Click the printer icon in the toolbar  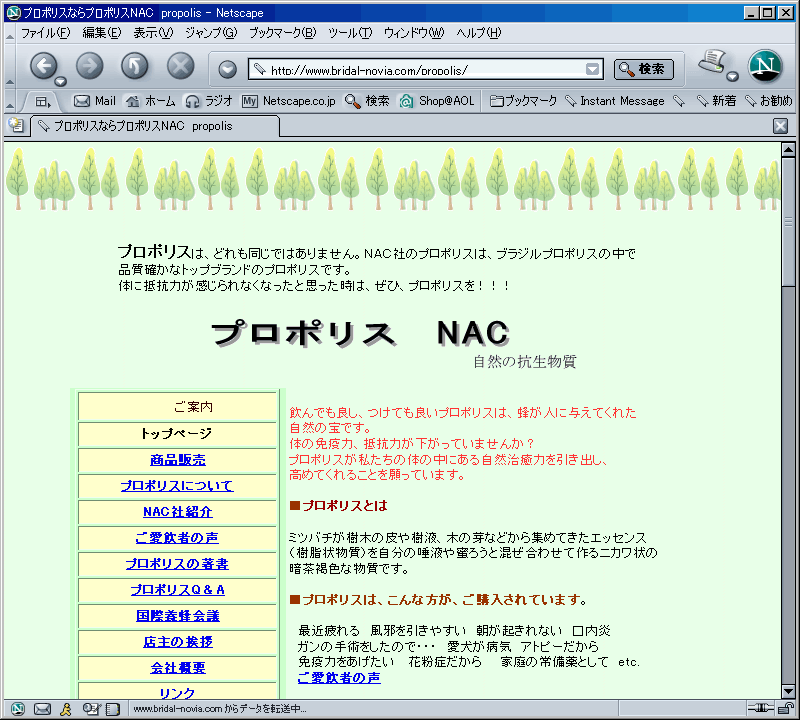tap(713, 62)
